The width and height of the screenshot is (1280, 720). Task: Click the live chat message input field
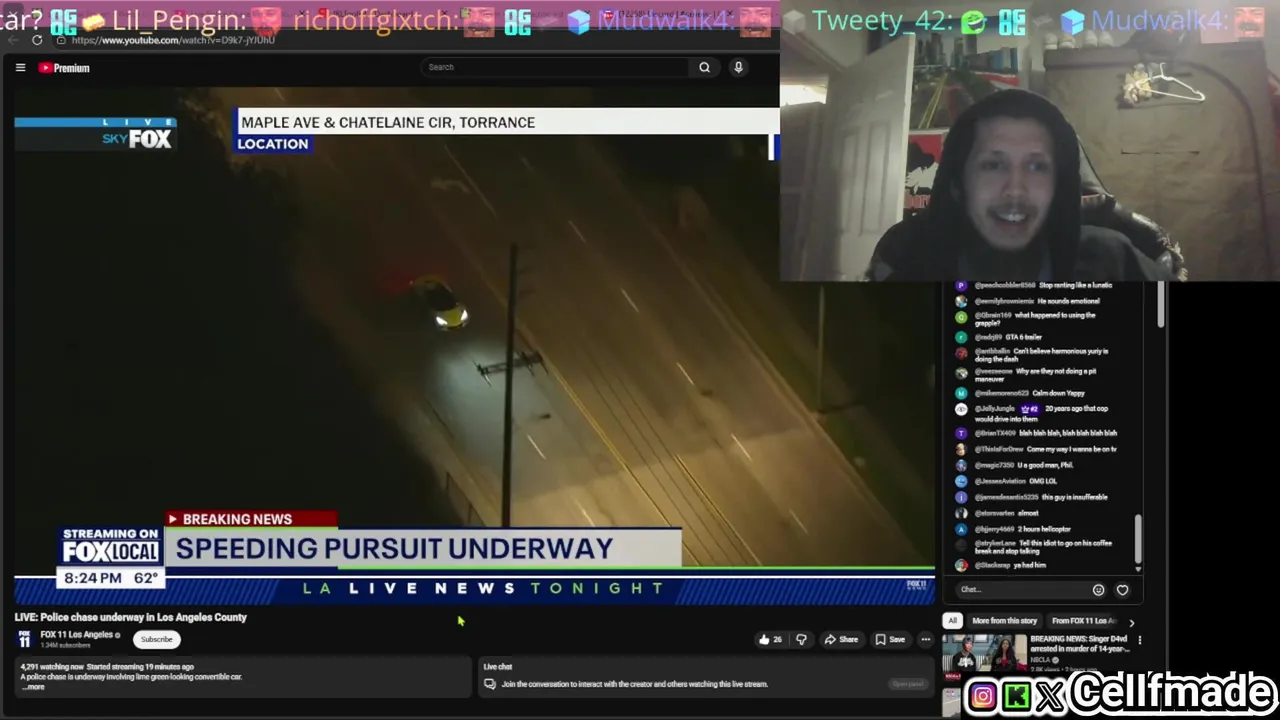[1020, 590]
